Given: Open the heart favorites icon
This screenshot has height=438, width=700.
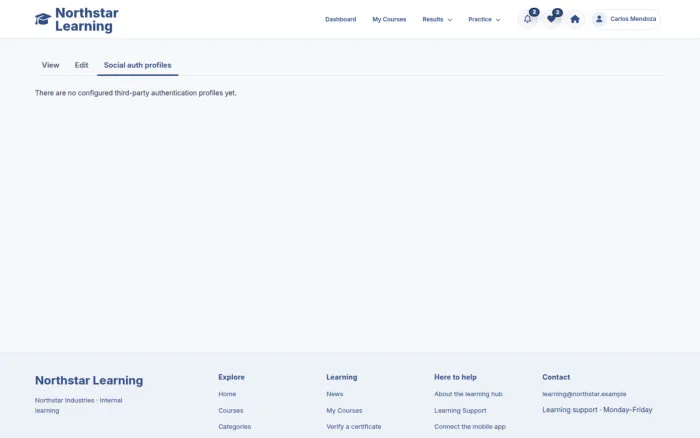Looking at the screenshot, I should [551, 19].
